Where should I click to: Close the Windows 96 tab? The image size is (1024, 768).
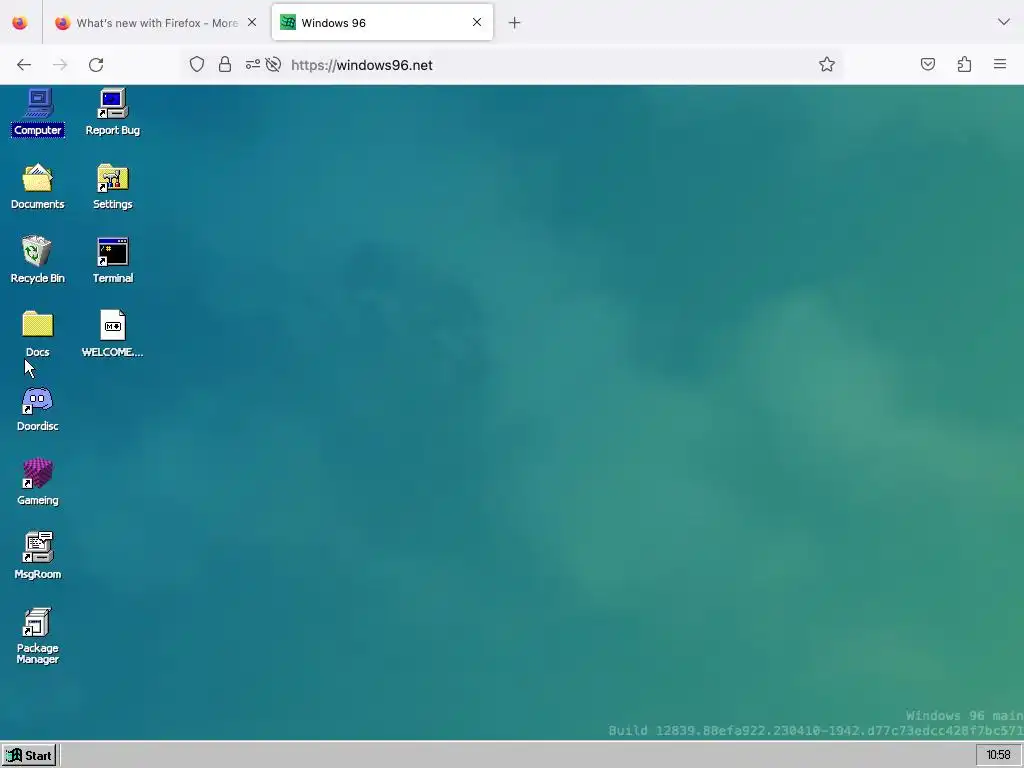[477, 23]
